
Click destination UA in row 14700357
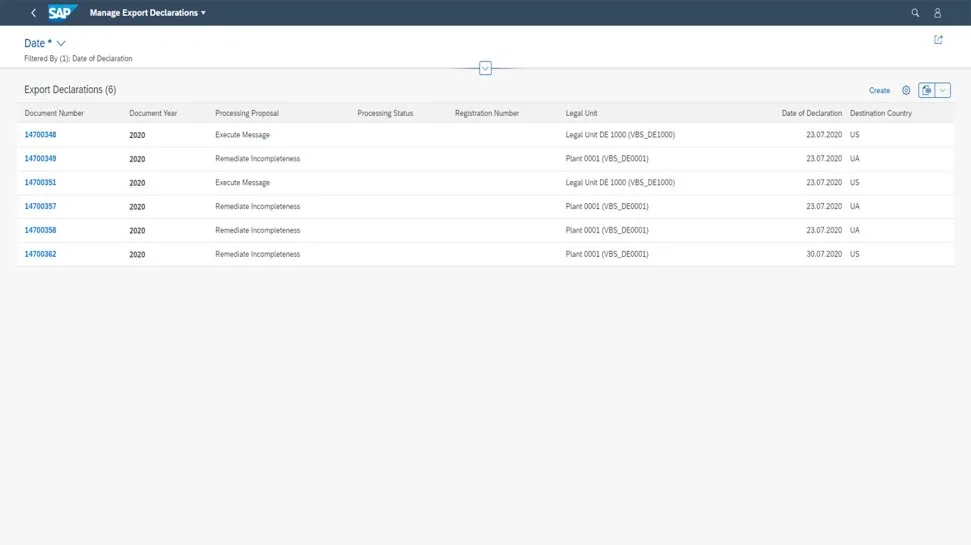pyautogui.click(x=855, y=206)
